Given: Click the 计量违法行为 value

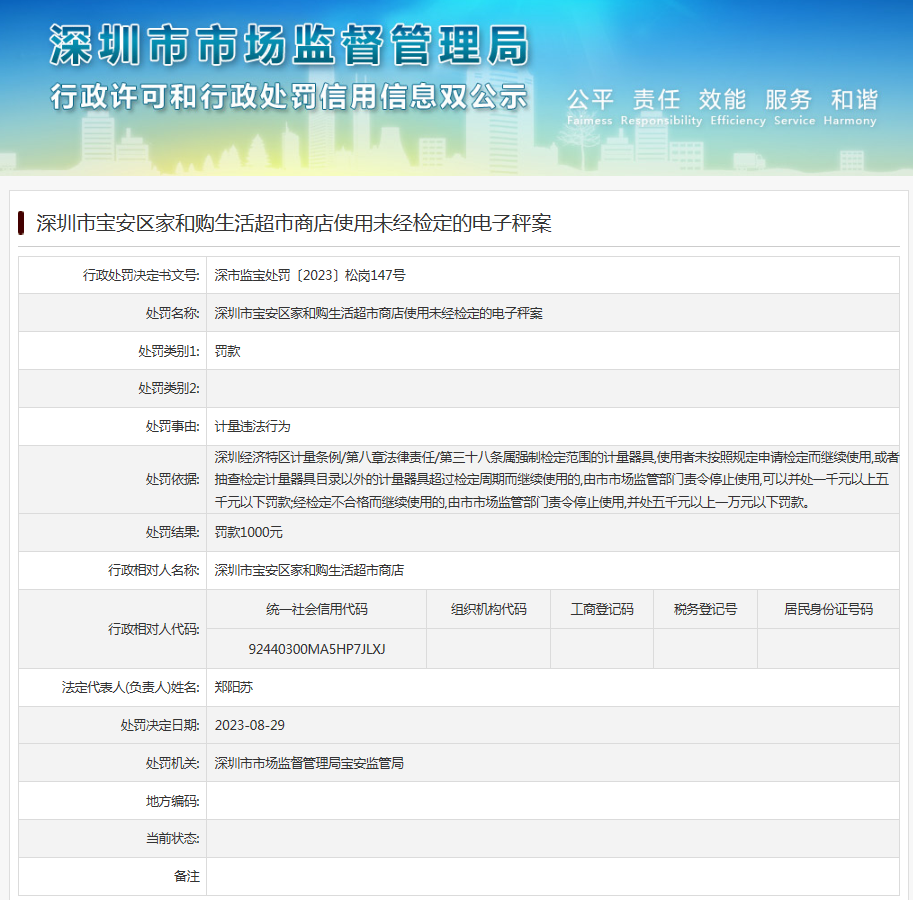Looking at the screenshot, I should pyautogui.click(x=252, y=427).
